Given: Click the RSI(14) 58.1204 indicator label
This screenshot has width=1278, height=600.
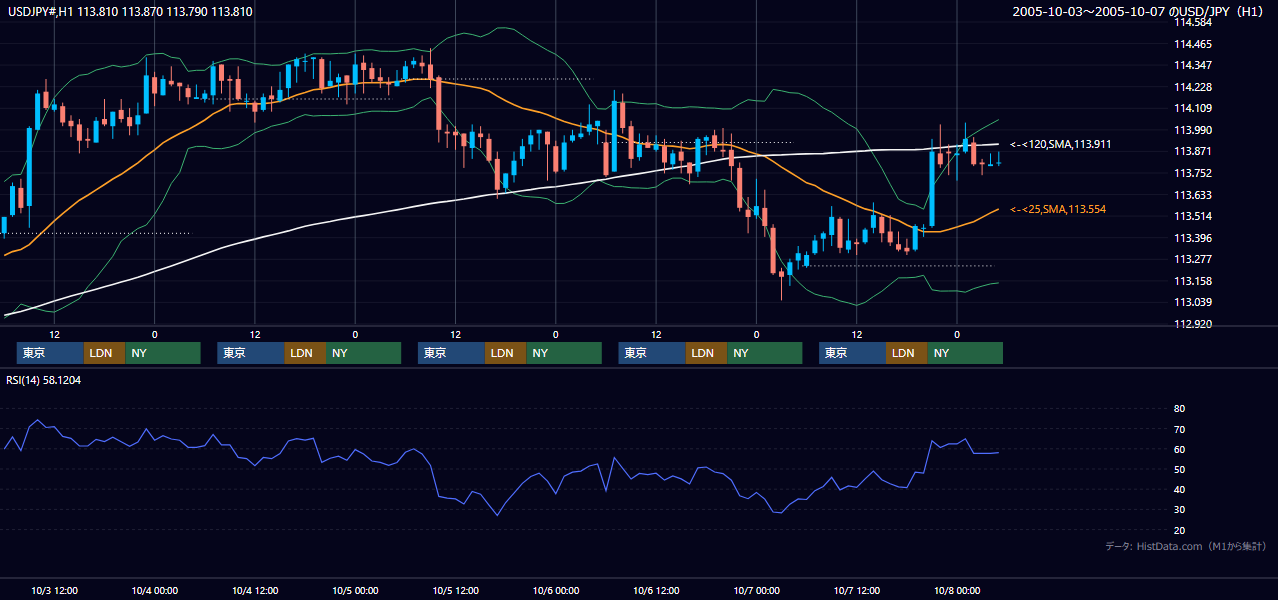Looking at the screenshot, I should click(x=45, y=380).
